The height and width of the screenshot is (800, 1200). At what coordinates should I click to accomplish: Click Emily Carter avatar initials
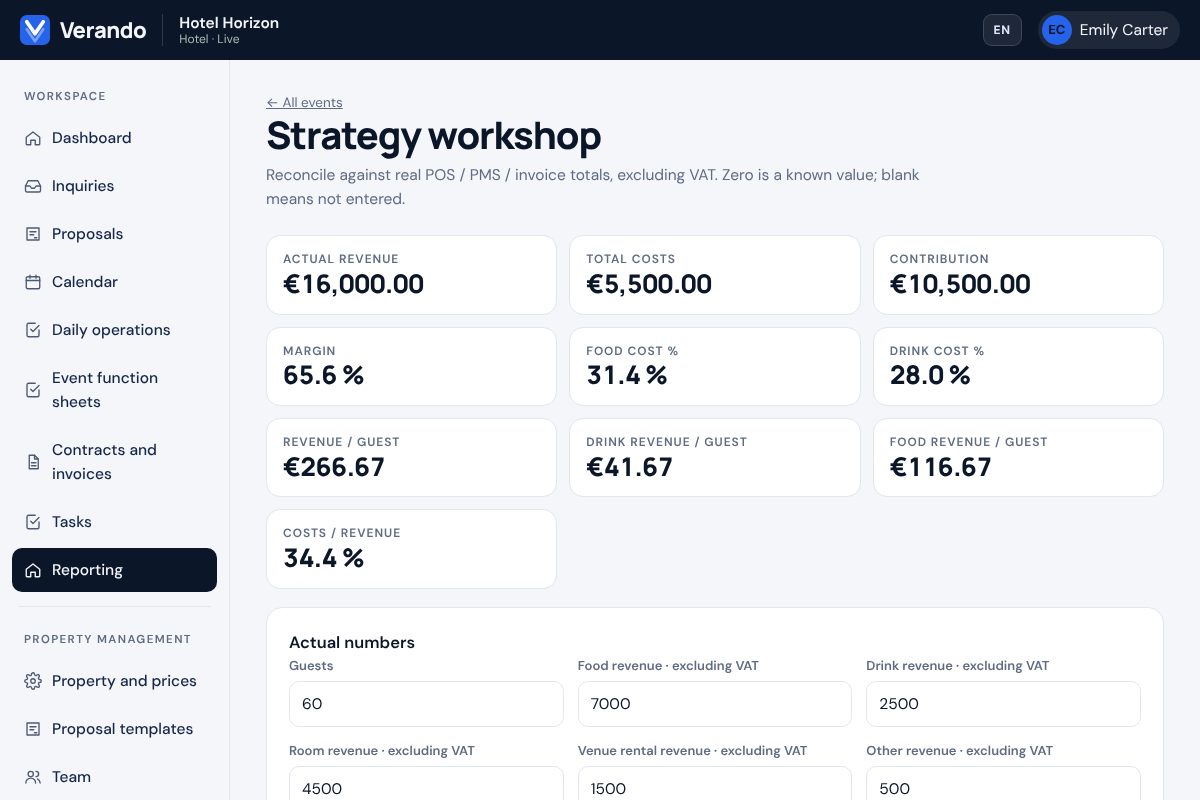click(1057, 30)
